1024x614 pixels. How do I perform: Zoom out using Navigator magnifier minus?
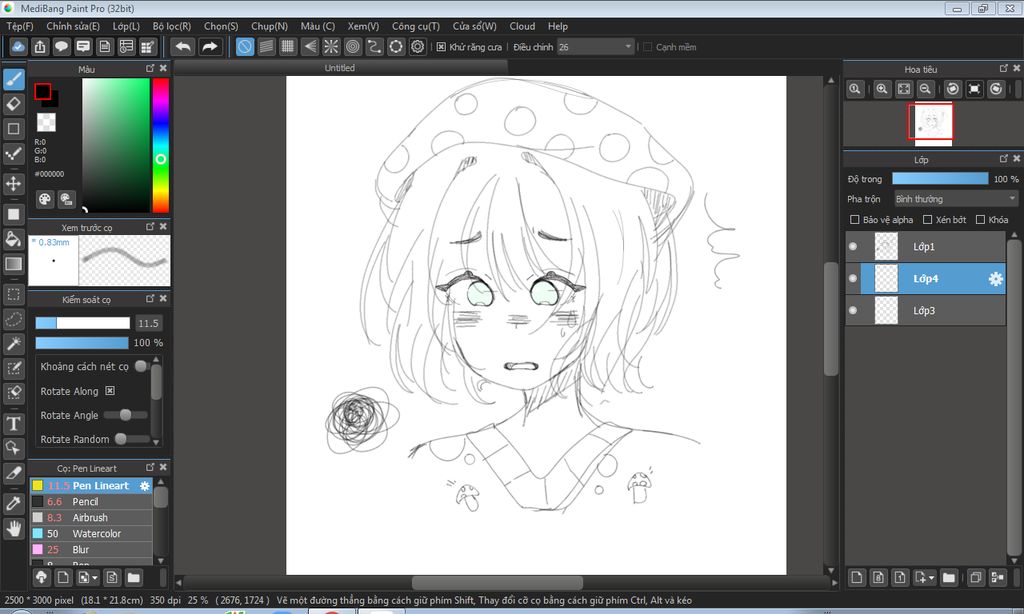click(925, 89)
